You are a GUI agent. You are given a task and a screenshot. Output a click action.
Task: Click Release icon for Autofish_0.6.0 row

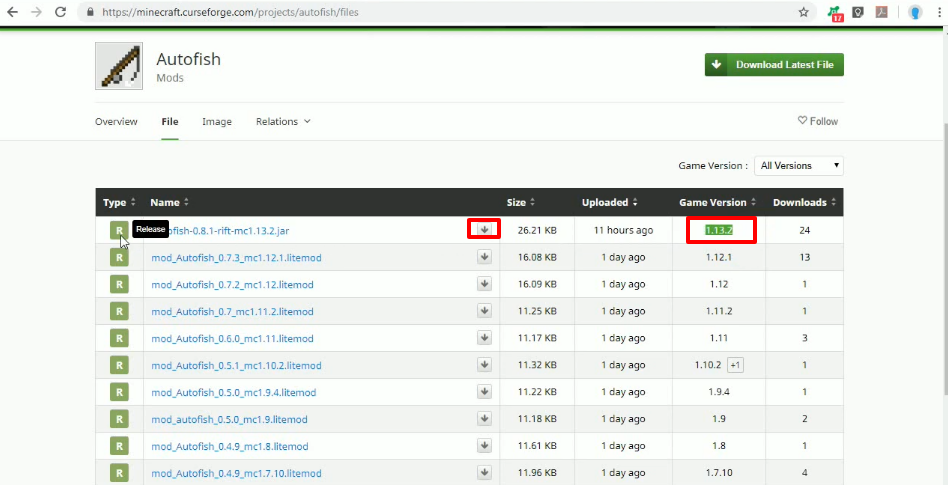pyautogui.click(x=119, y=338)
